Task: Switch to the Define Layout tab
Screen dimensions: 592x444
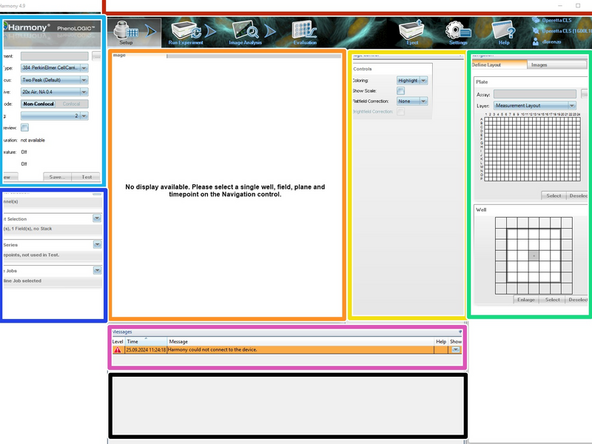Action: (499, 65)
